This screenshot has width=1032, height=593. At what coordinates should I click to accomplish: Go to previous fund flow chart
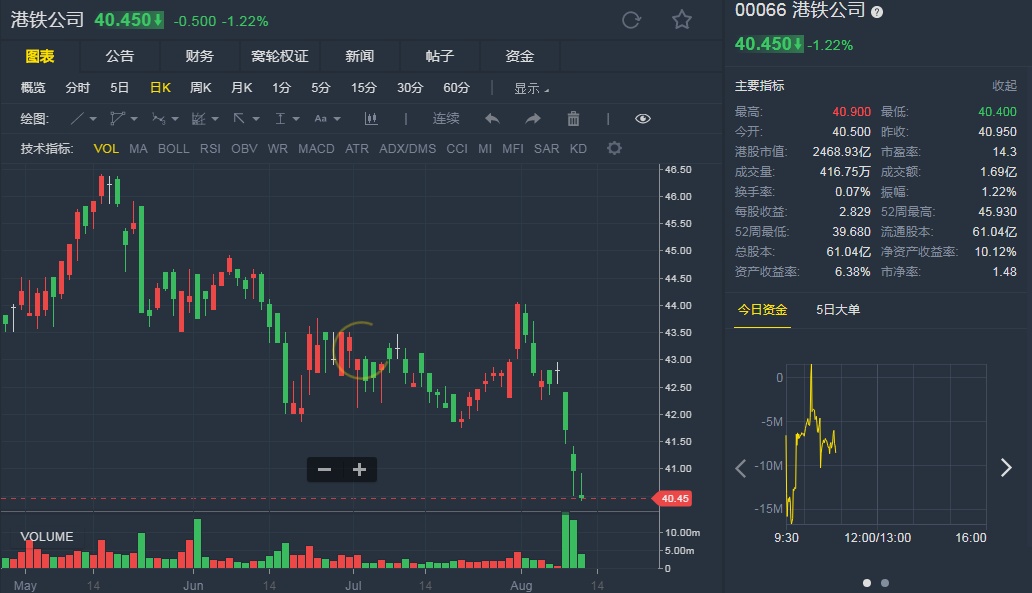tap(740, 468)
